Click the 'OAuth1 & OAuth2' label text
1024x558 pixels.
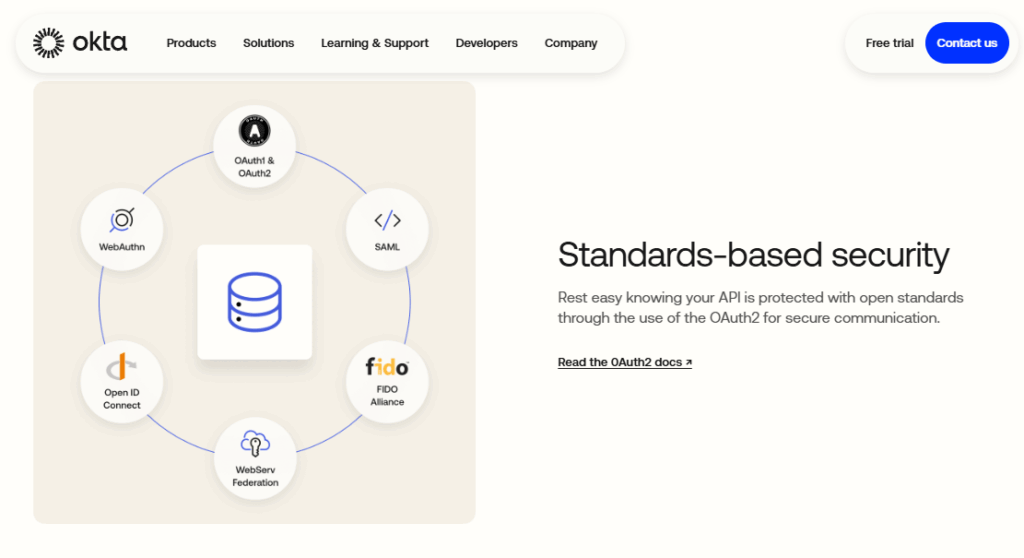tap(255, 167)
